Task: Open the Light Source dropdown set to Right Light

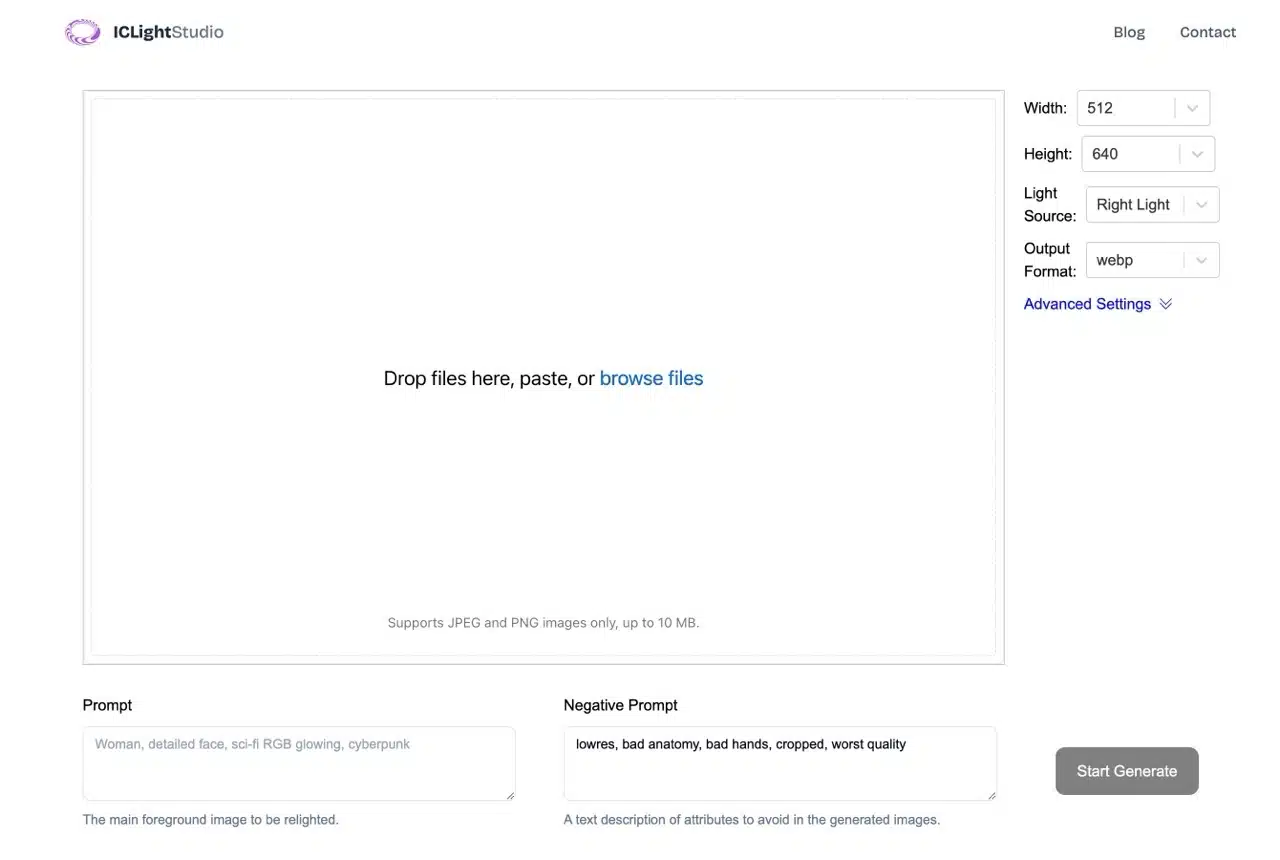Action: pyautogui.click(x=1134, y=205)
